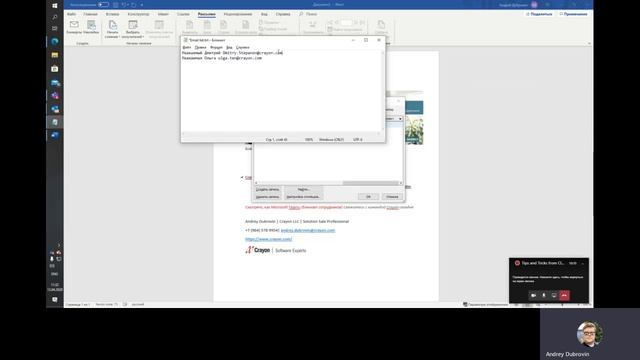
Task: Open the Word Review tab
Action: 238,14
